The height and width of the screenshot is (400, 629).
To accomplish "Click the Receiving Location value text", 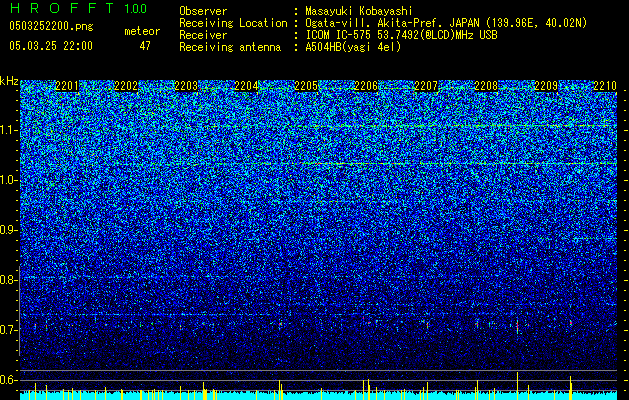I will [446, 23].
